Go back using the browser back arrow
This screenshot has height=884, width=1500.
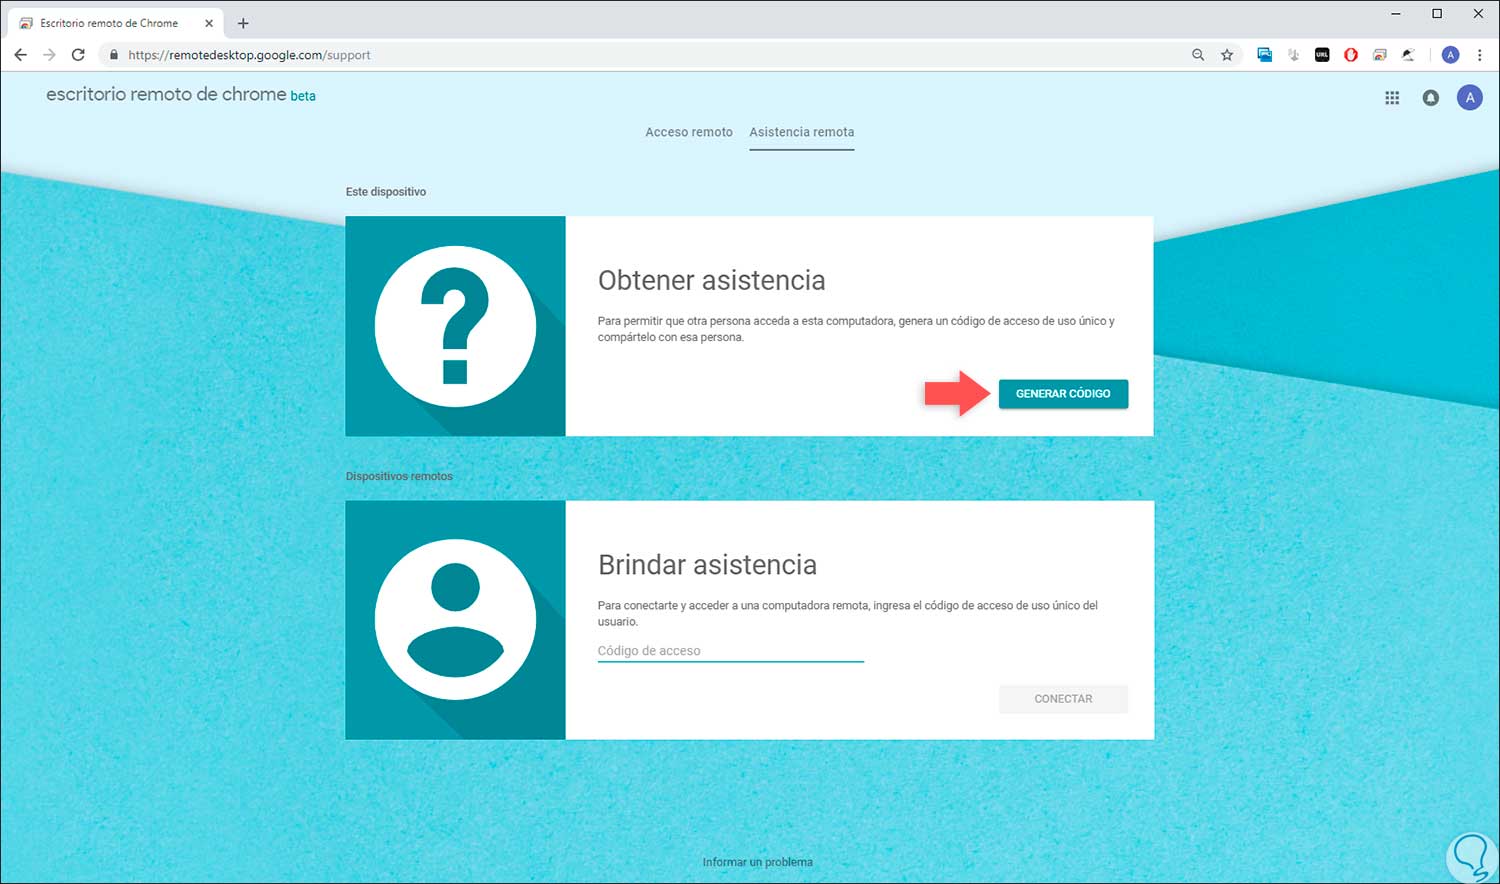tap(21, 55)
